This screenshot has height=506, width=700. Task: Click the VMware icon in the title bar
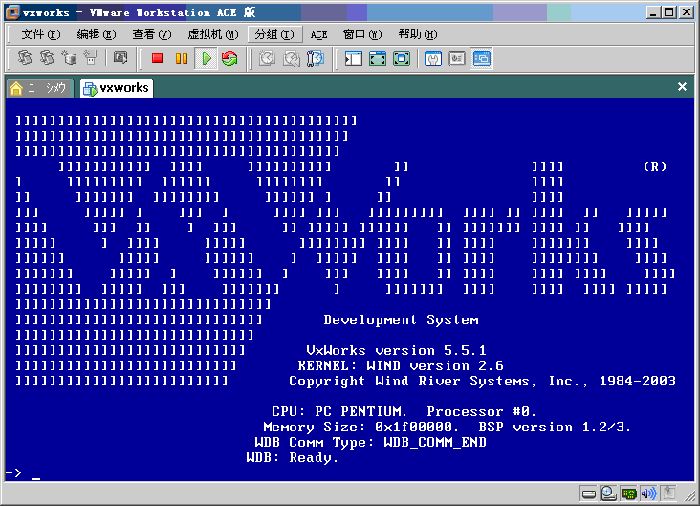tap(12, 12)
